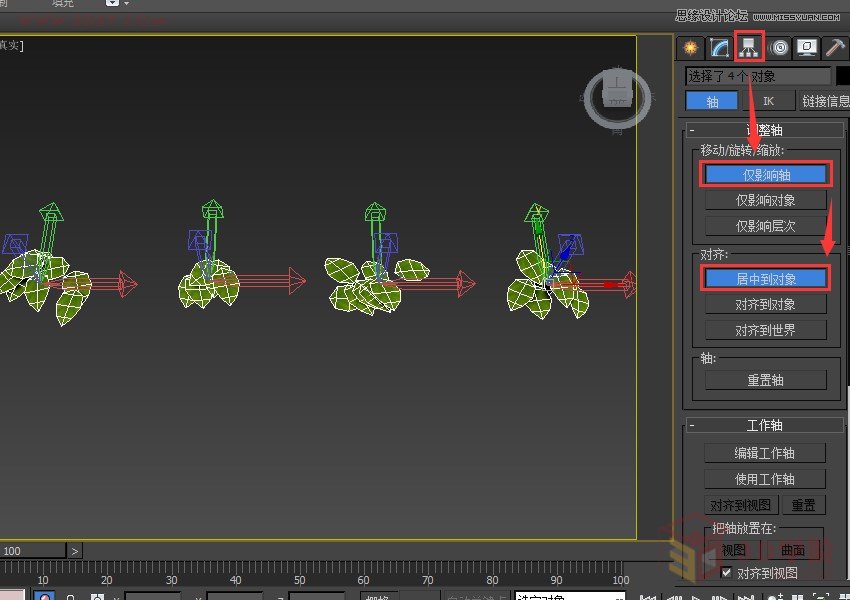Open the Utilities hammer tab
Viewport: 850px width, 600px height.
(x=835, y=47)
